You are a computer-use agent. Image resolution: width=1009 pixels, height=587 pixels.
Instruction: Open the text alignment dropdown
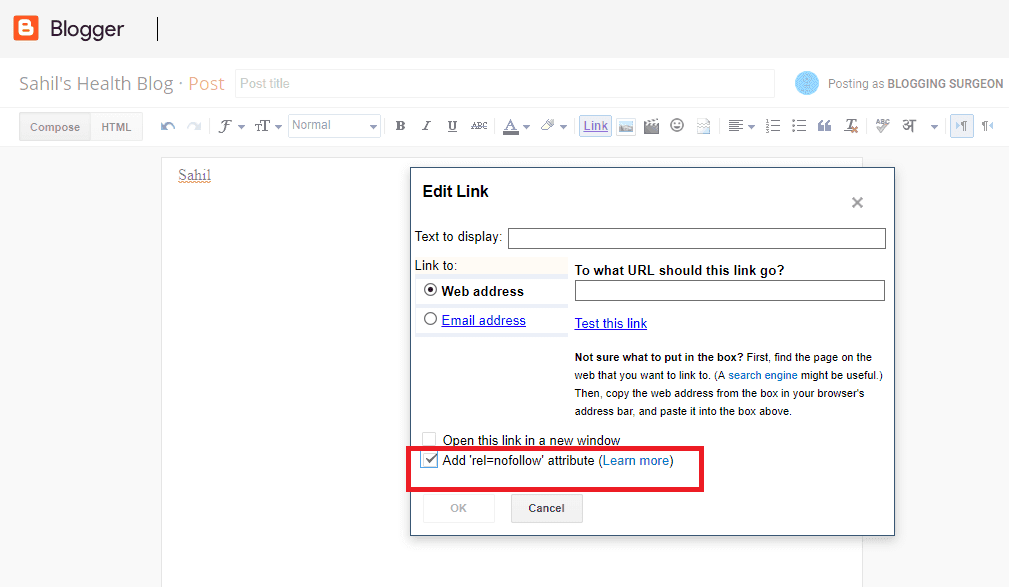(741, 126)
